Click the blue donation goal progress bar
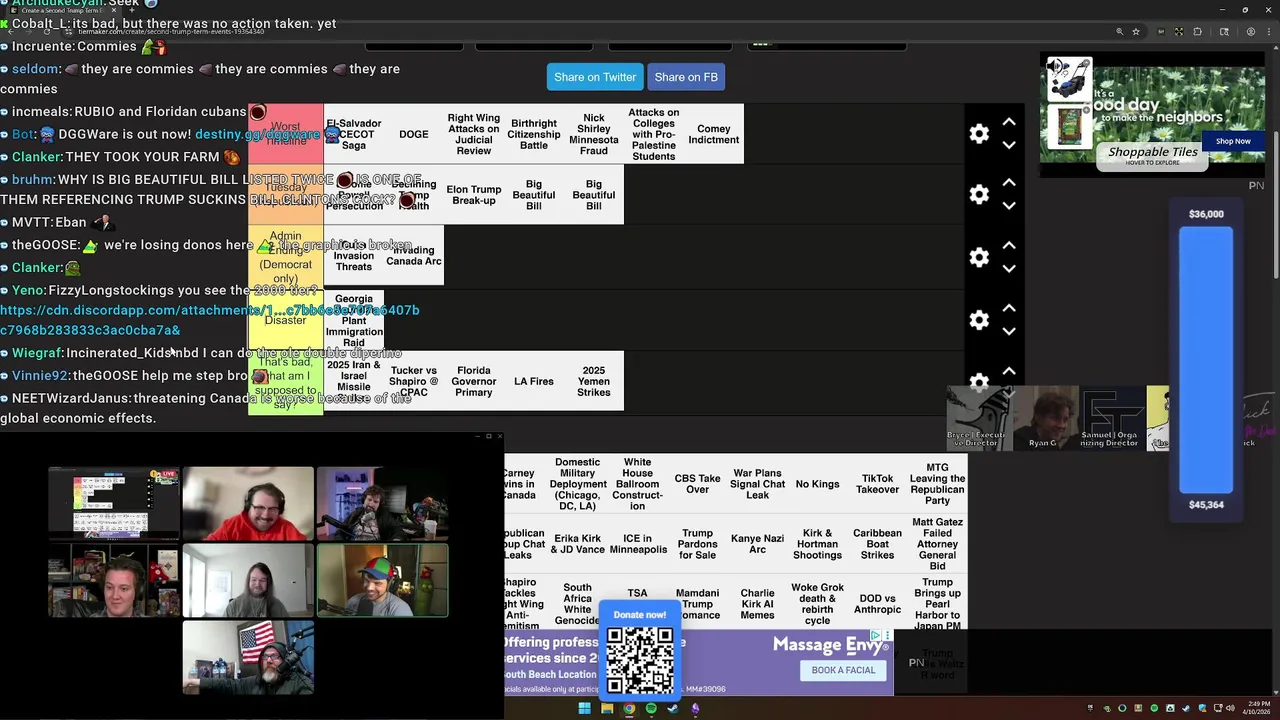 (x=1206, y=360)
